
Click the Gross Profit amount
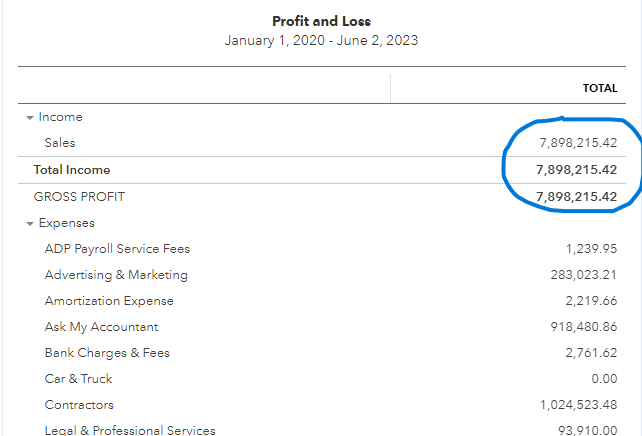pos(576,197)
